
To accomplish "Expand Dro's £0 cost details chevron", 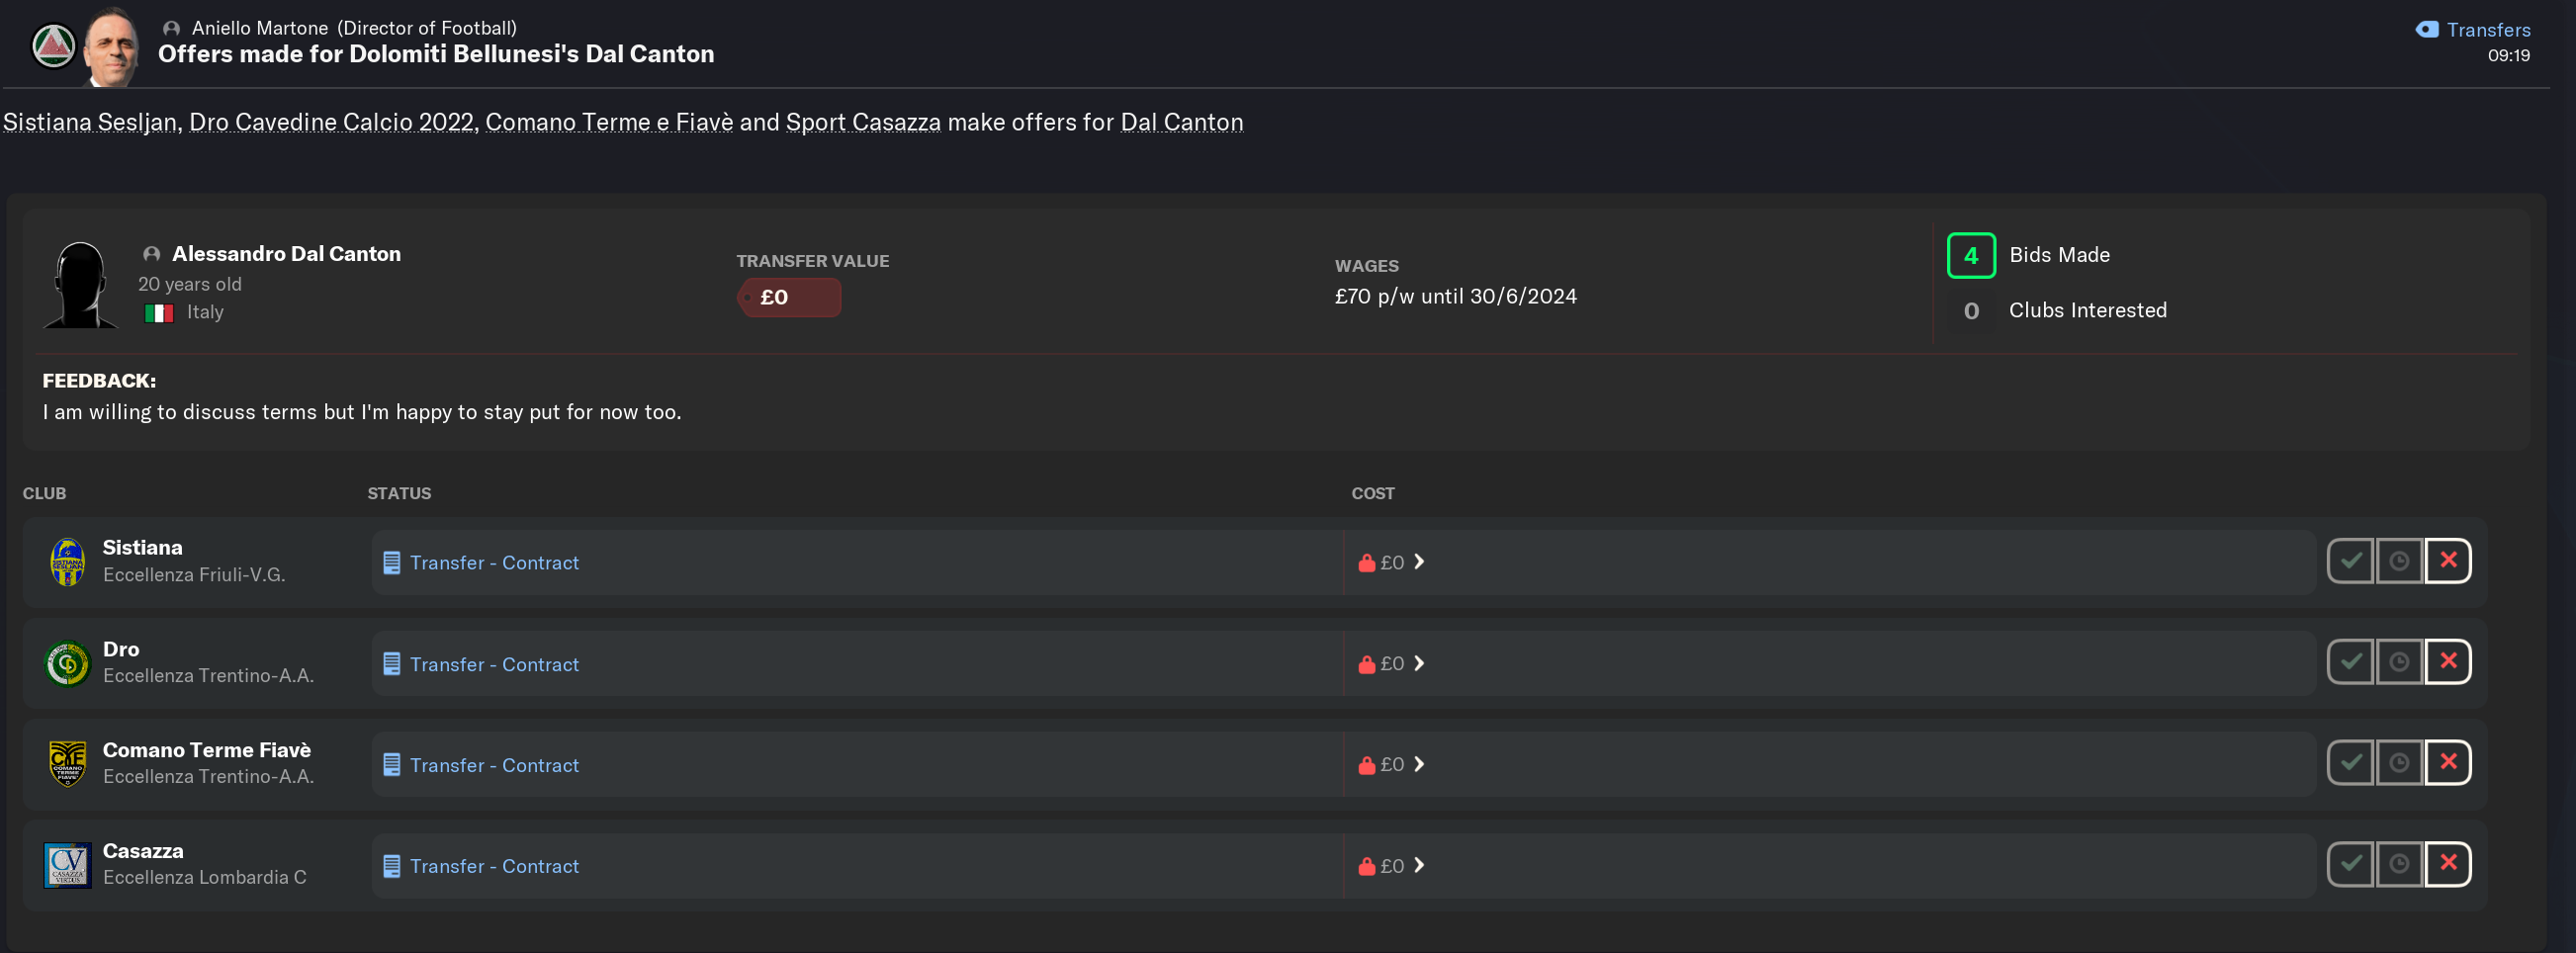I will coord(1419,663).
